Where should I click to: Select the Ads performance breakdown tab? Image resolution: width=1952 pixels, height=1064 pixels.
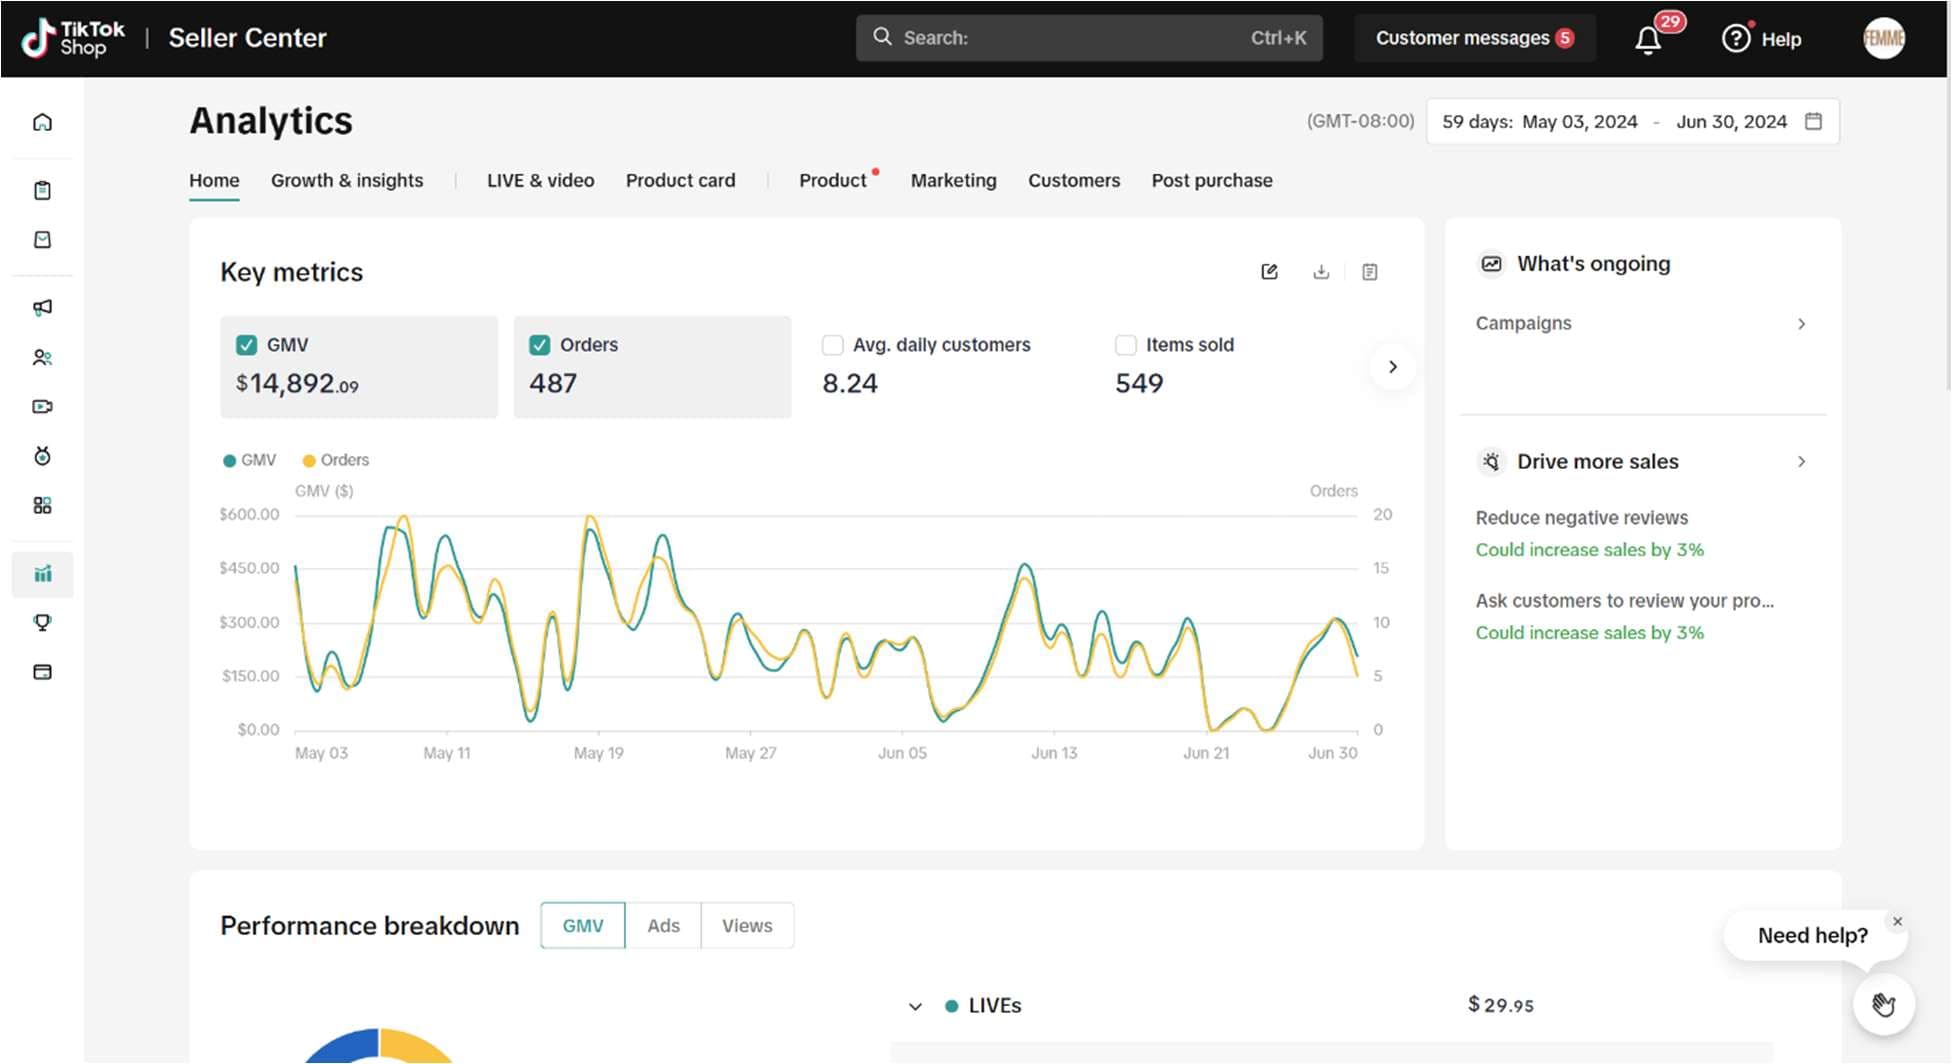coord(663,926)
